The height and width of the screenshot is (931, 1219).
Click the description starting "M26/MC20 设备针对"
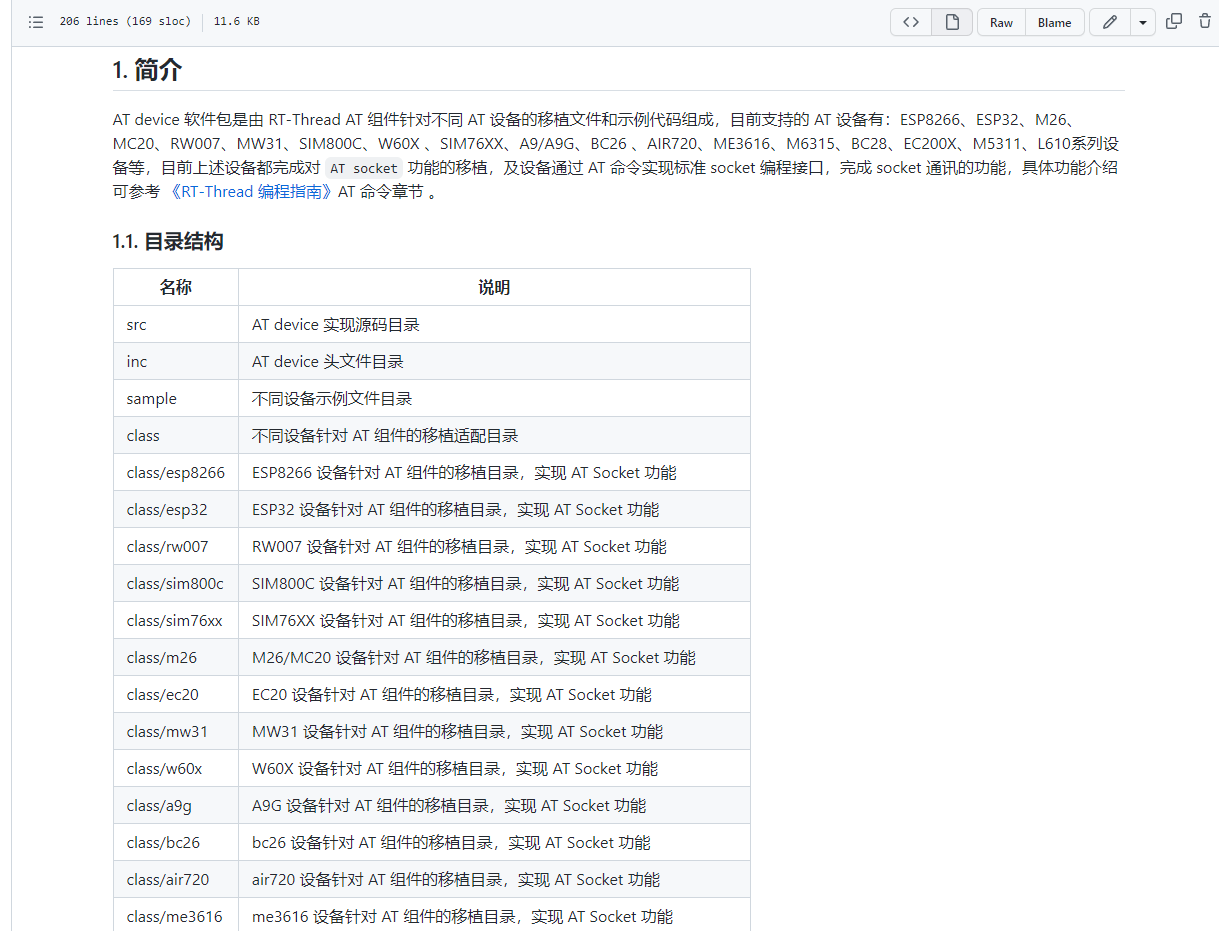click(474, 657)
